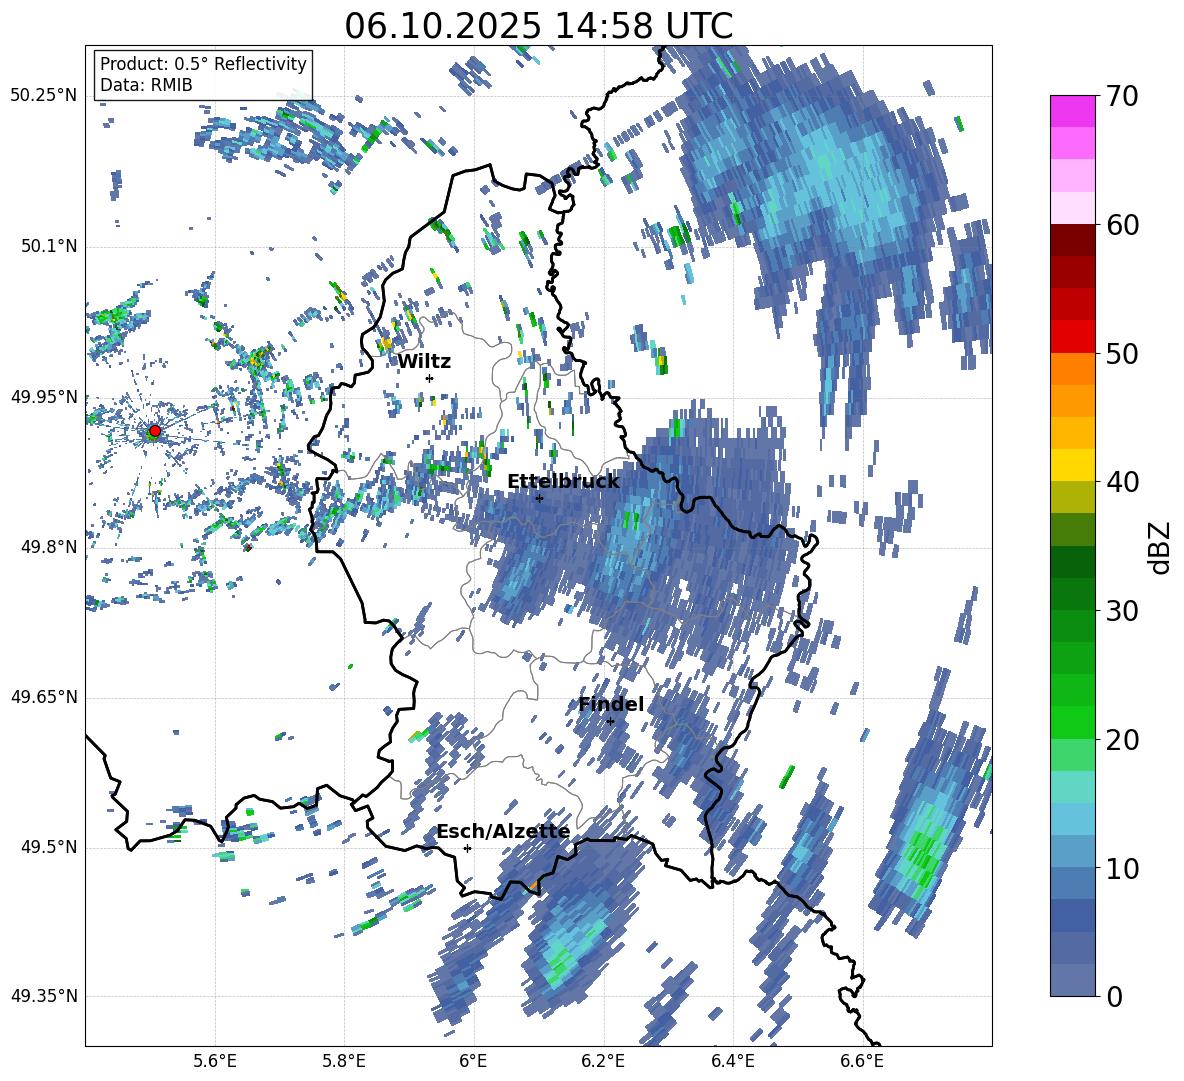This screenshot has height=1081, width=1184.
Task: Click the 70 label on the colorbar
Action: [1122, 96]
